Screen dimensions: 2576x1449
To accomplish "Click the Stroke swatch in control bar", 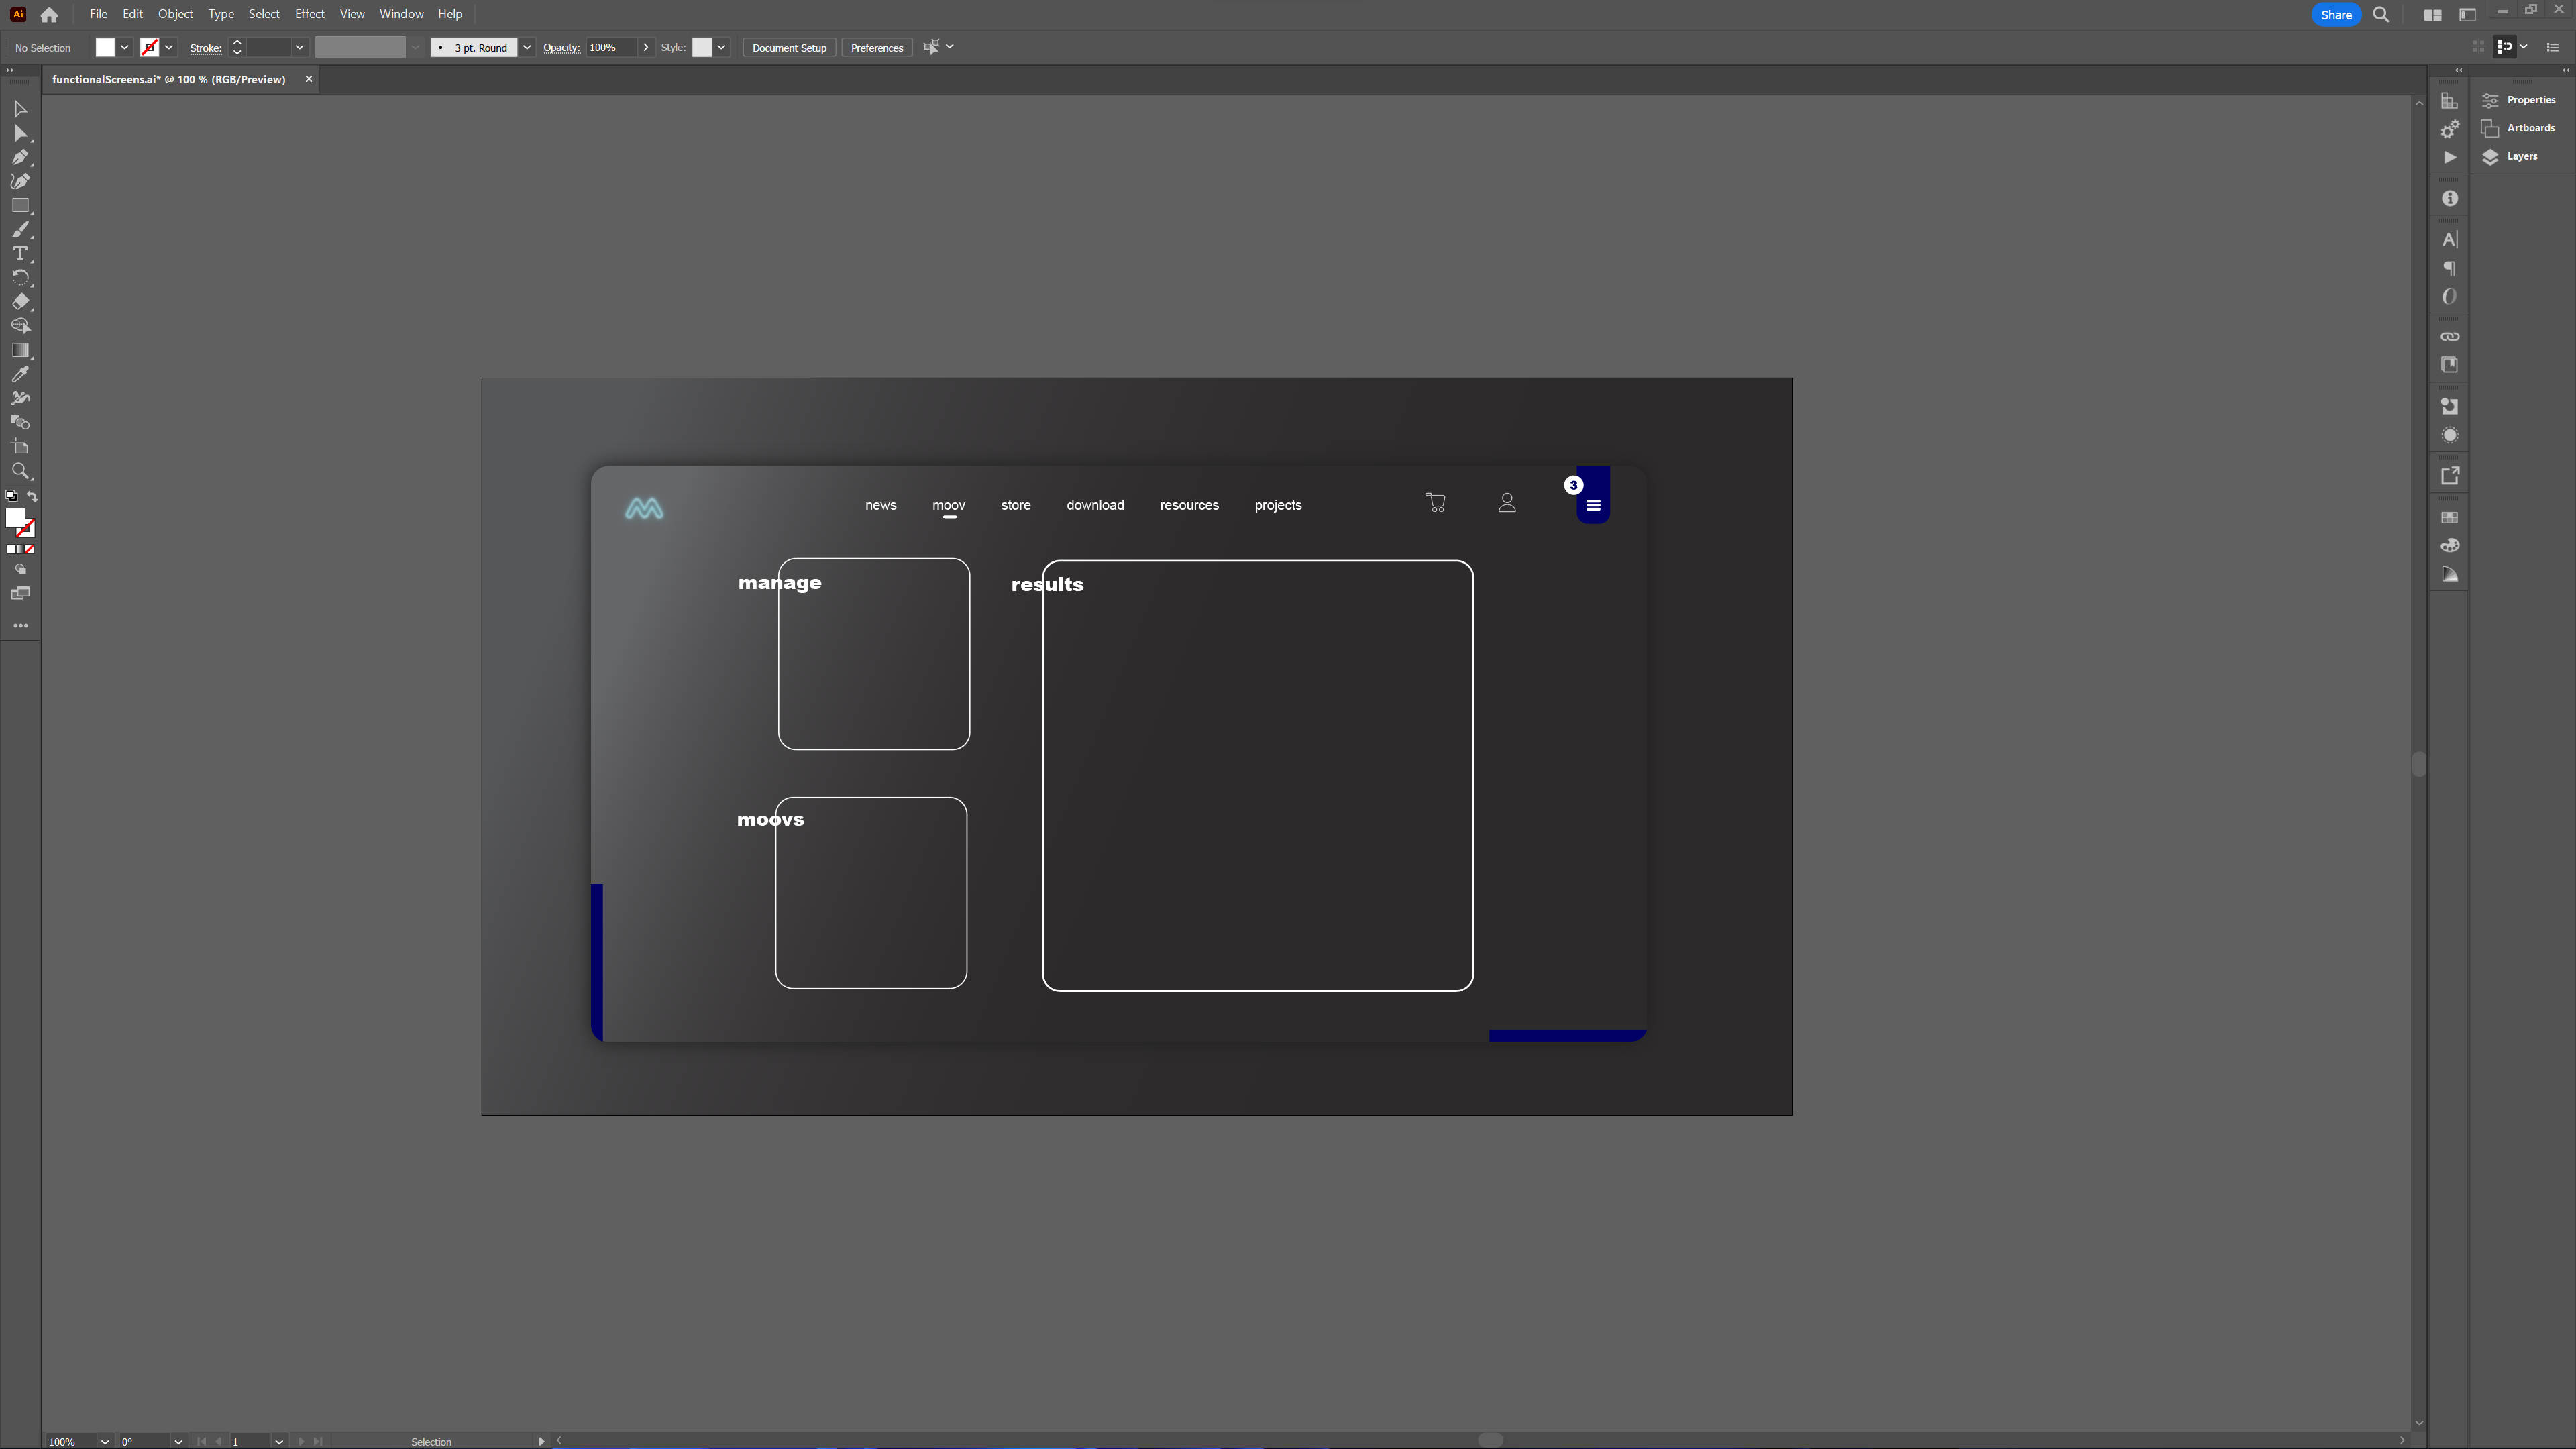I will [149, 47].
